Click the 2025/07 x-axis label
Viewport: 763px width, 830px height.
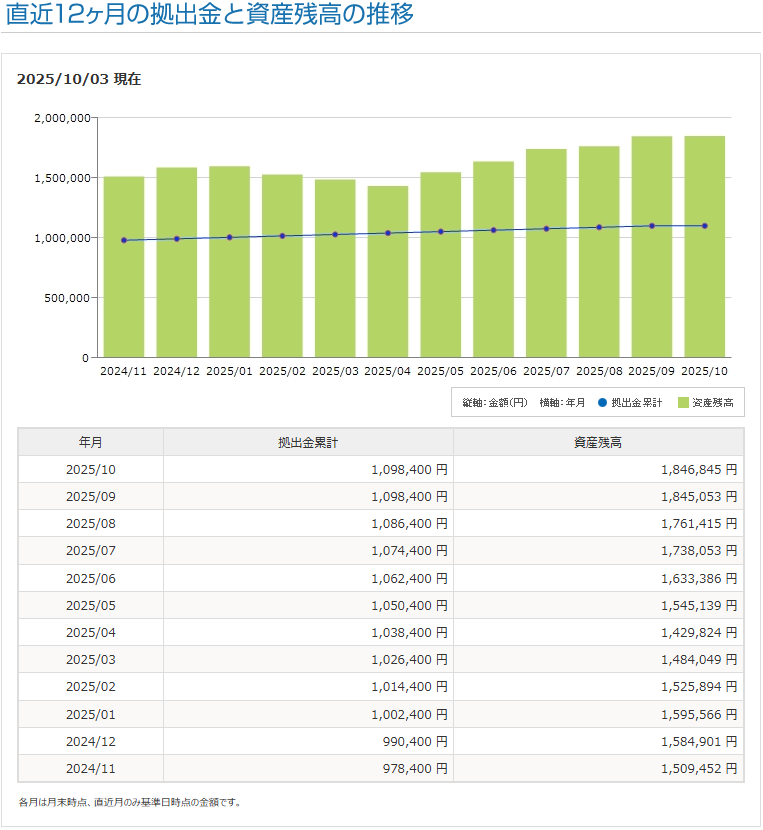tap(546, 370)
